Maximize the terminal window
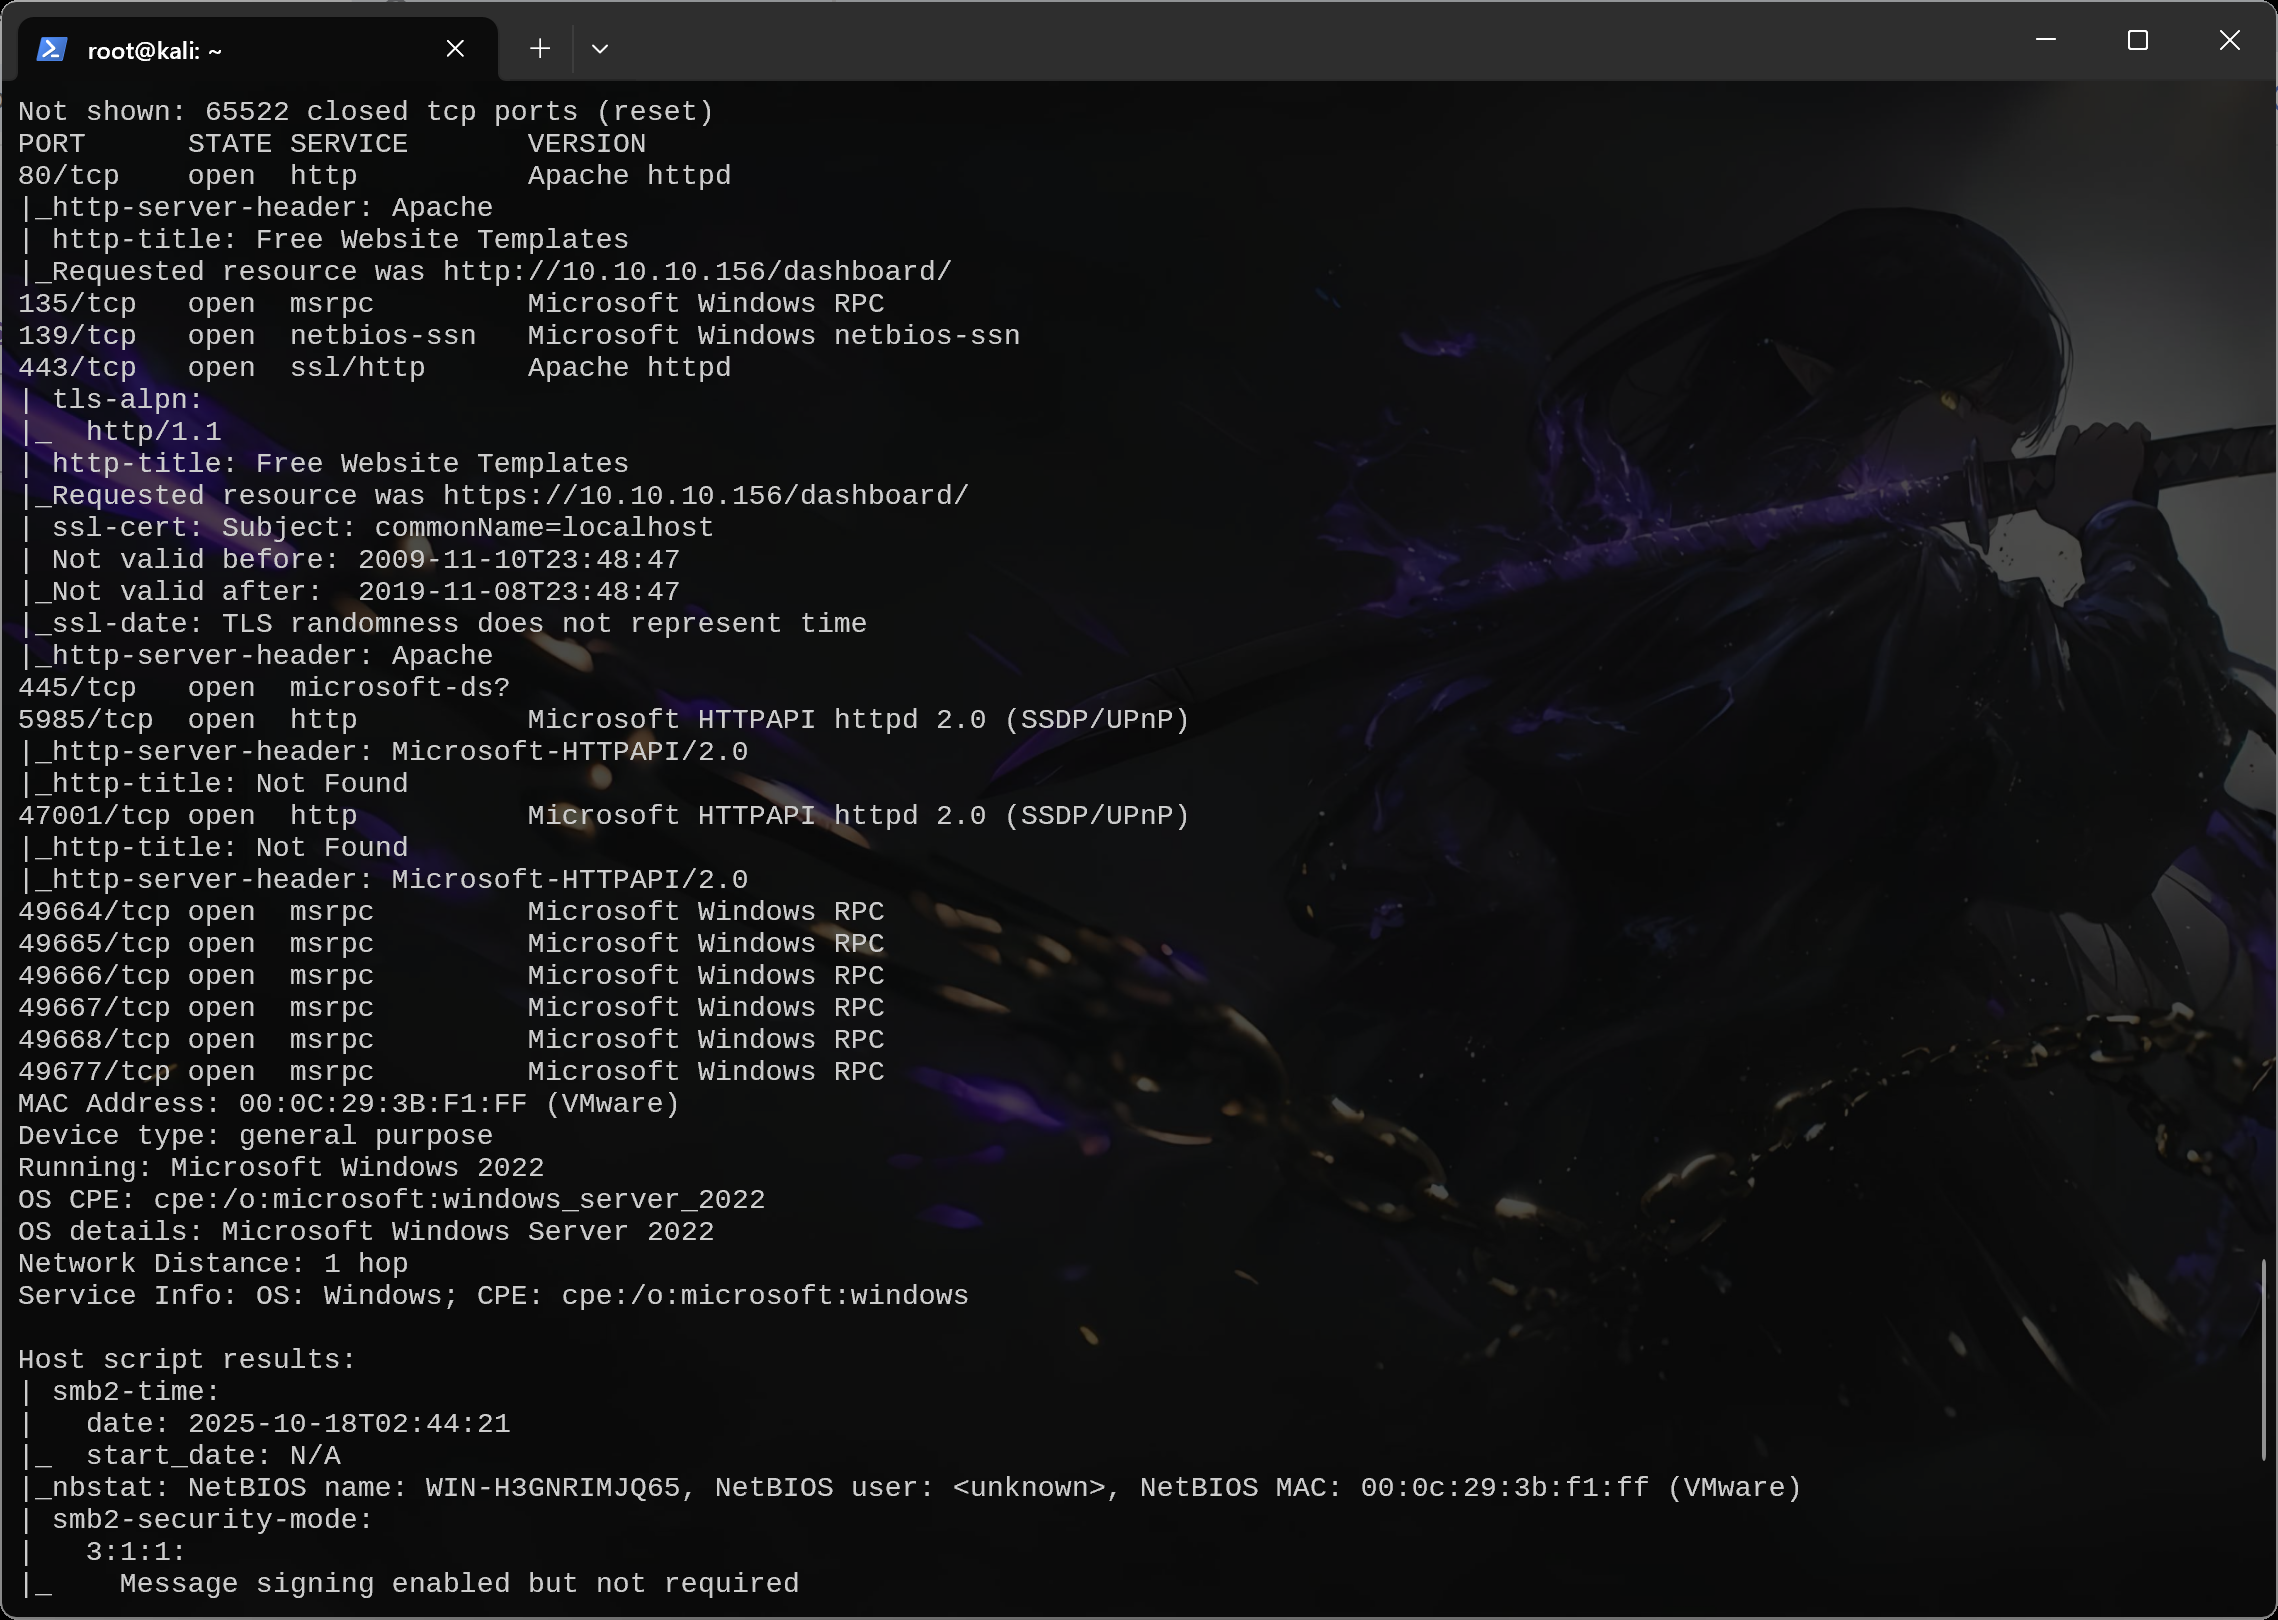This screenshot has height=1620, width=2278. click(x=2138, y=40)
